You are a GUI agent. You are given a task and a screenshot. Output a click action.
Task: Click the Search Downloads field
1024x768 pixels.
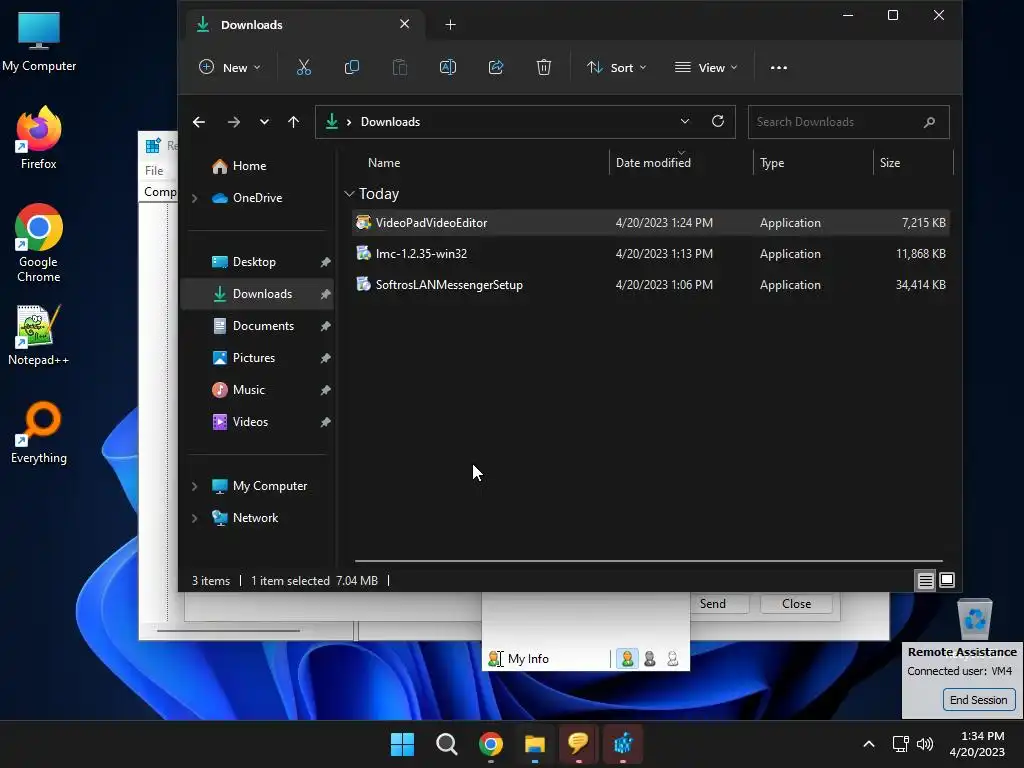(x=848, y=122)
